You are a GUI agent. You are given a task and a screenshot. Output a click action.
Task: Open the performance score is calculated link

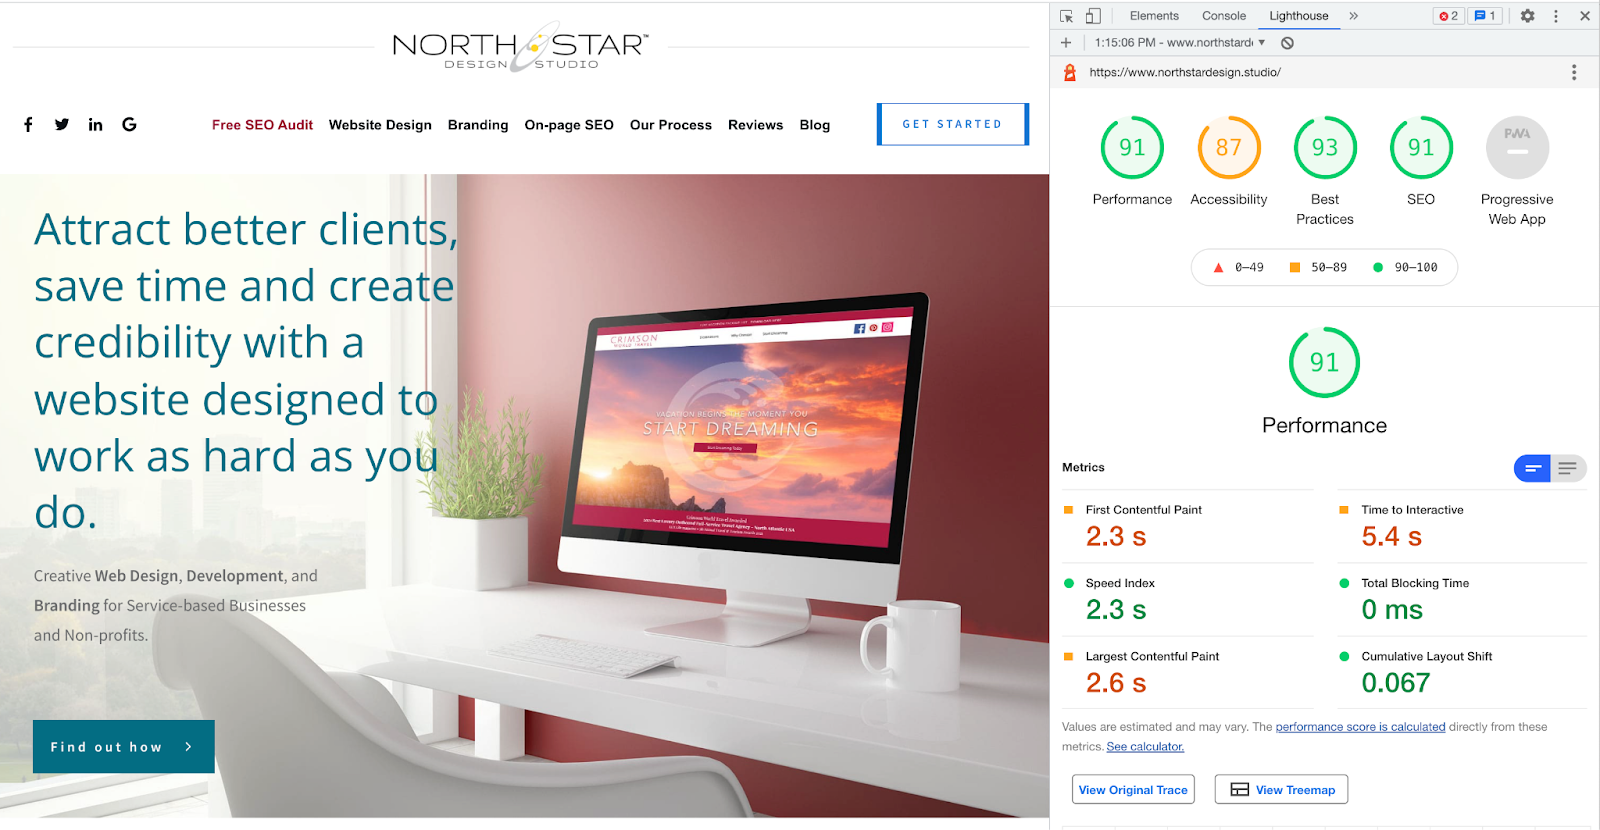[1360, 727]
